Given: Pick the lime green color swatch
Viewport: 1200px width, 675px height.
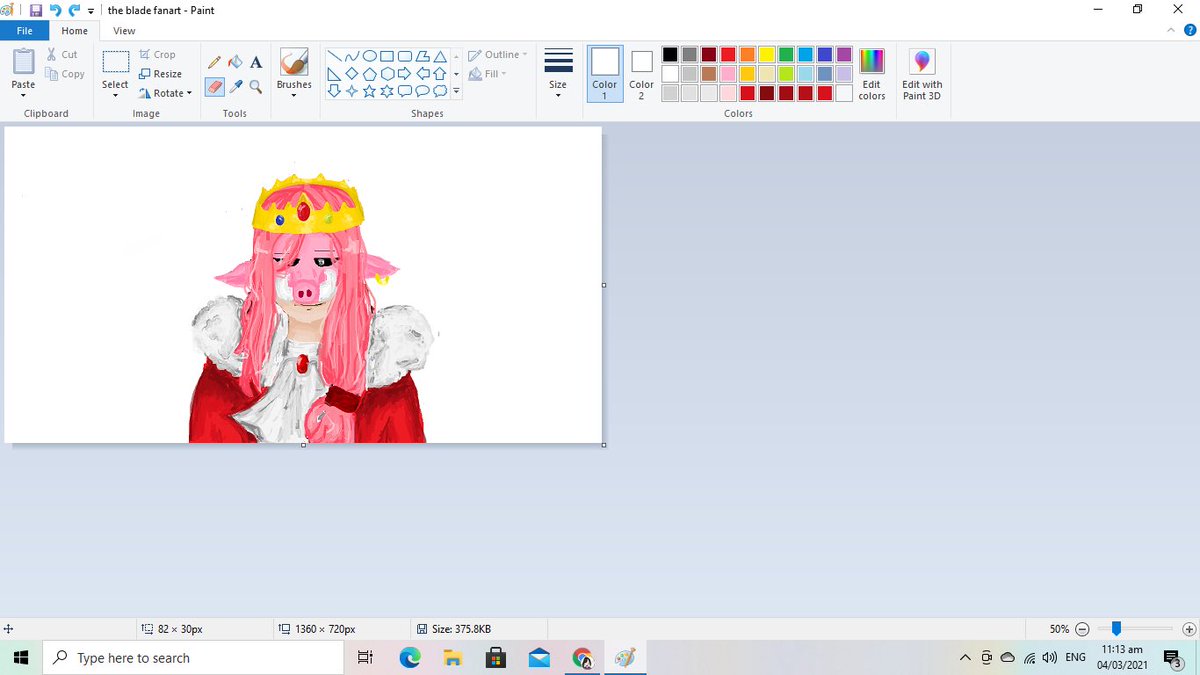Looking at the screenshot, I should (787, 74).
